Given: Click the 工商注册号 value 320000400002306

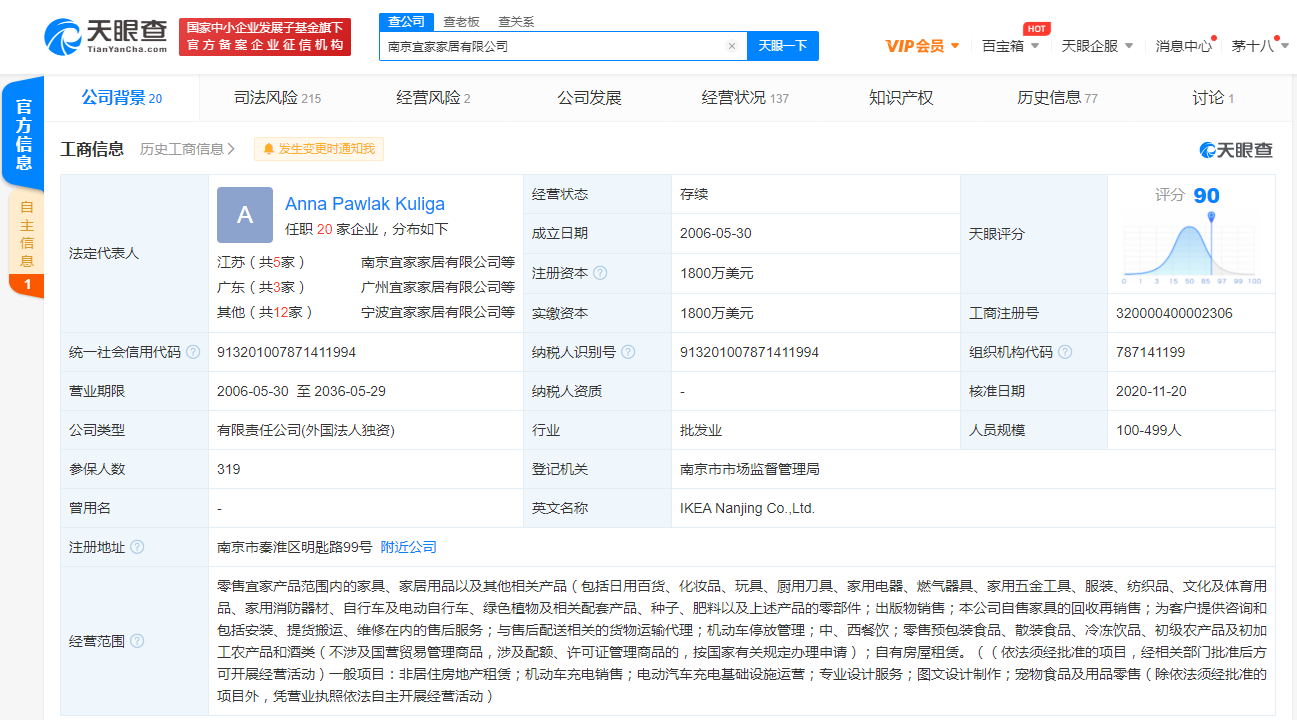Looking at the screenshot, I should [x=1174, y=313].
